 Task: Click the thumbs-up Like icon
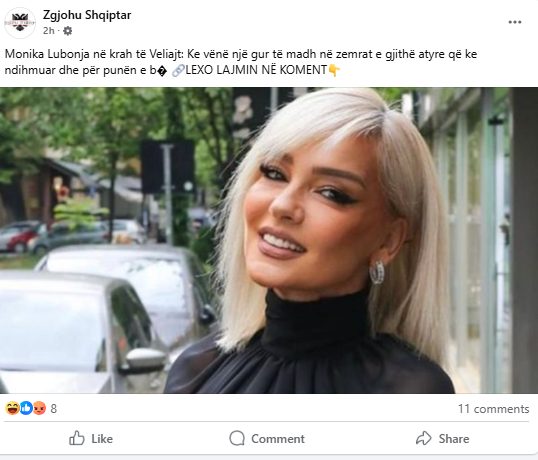77,438
